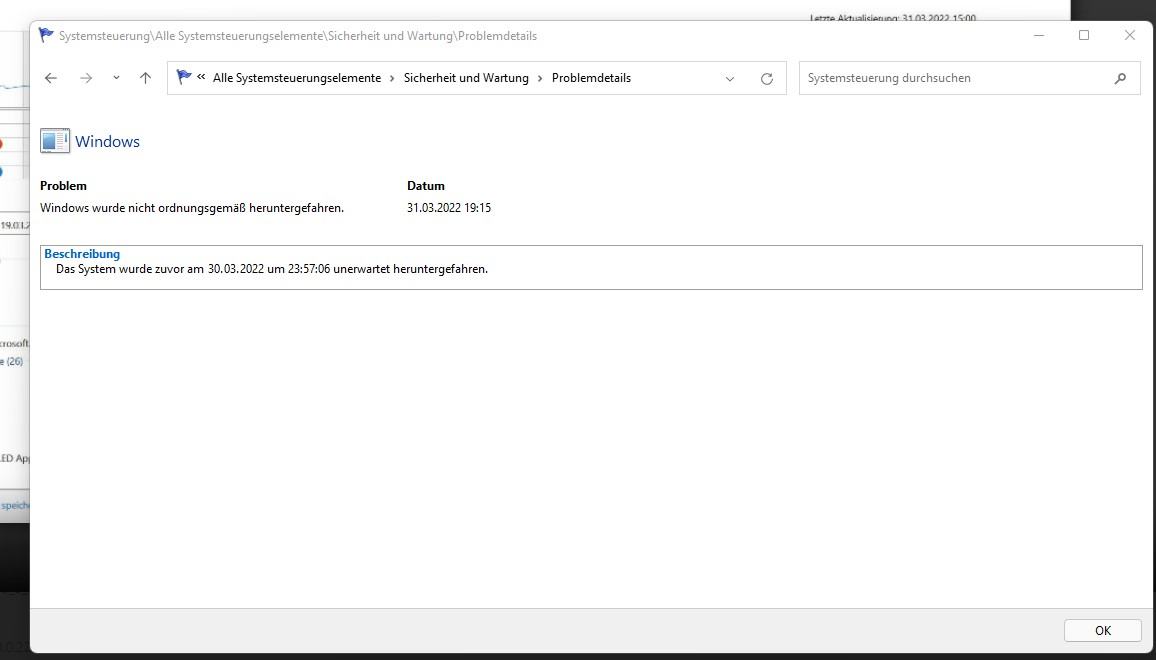Minimize the Problemdetails window
This screenshot has width=1156, height=660.
click(1039, 35)
